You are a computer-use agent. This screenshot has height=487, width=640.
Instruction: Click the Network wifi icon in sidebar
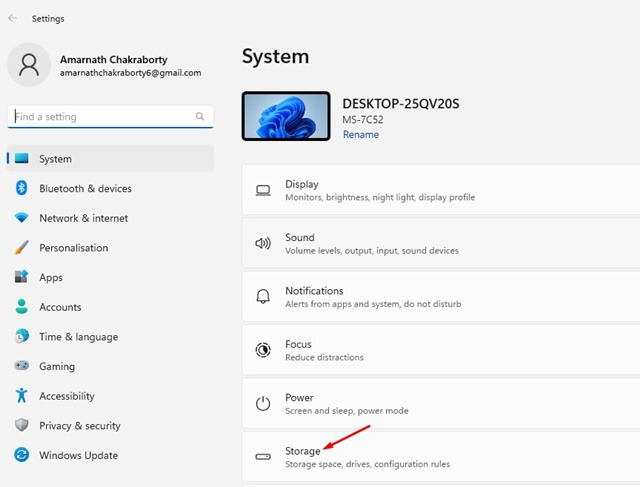[x=21, y=218]
